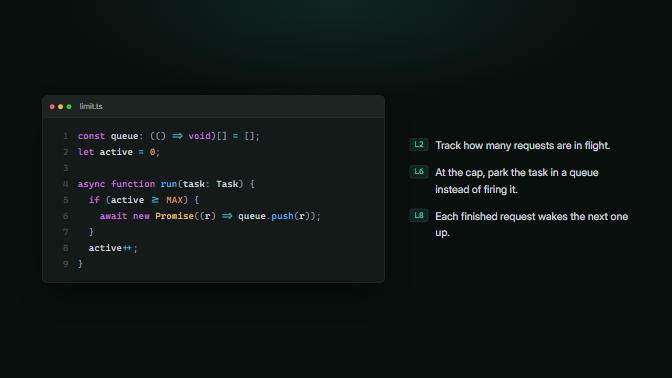Click 'active++' on line 8
This screenshot has width=672, height=378.
click(110, 248)
